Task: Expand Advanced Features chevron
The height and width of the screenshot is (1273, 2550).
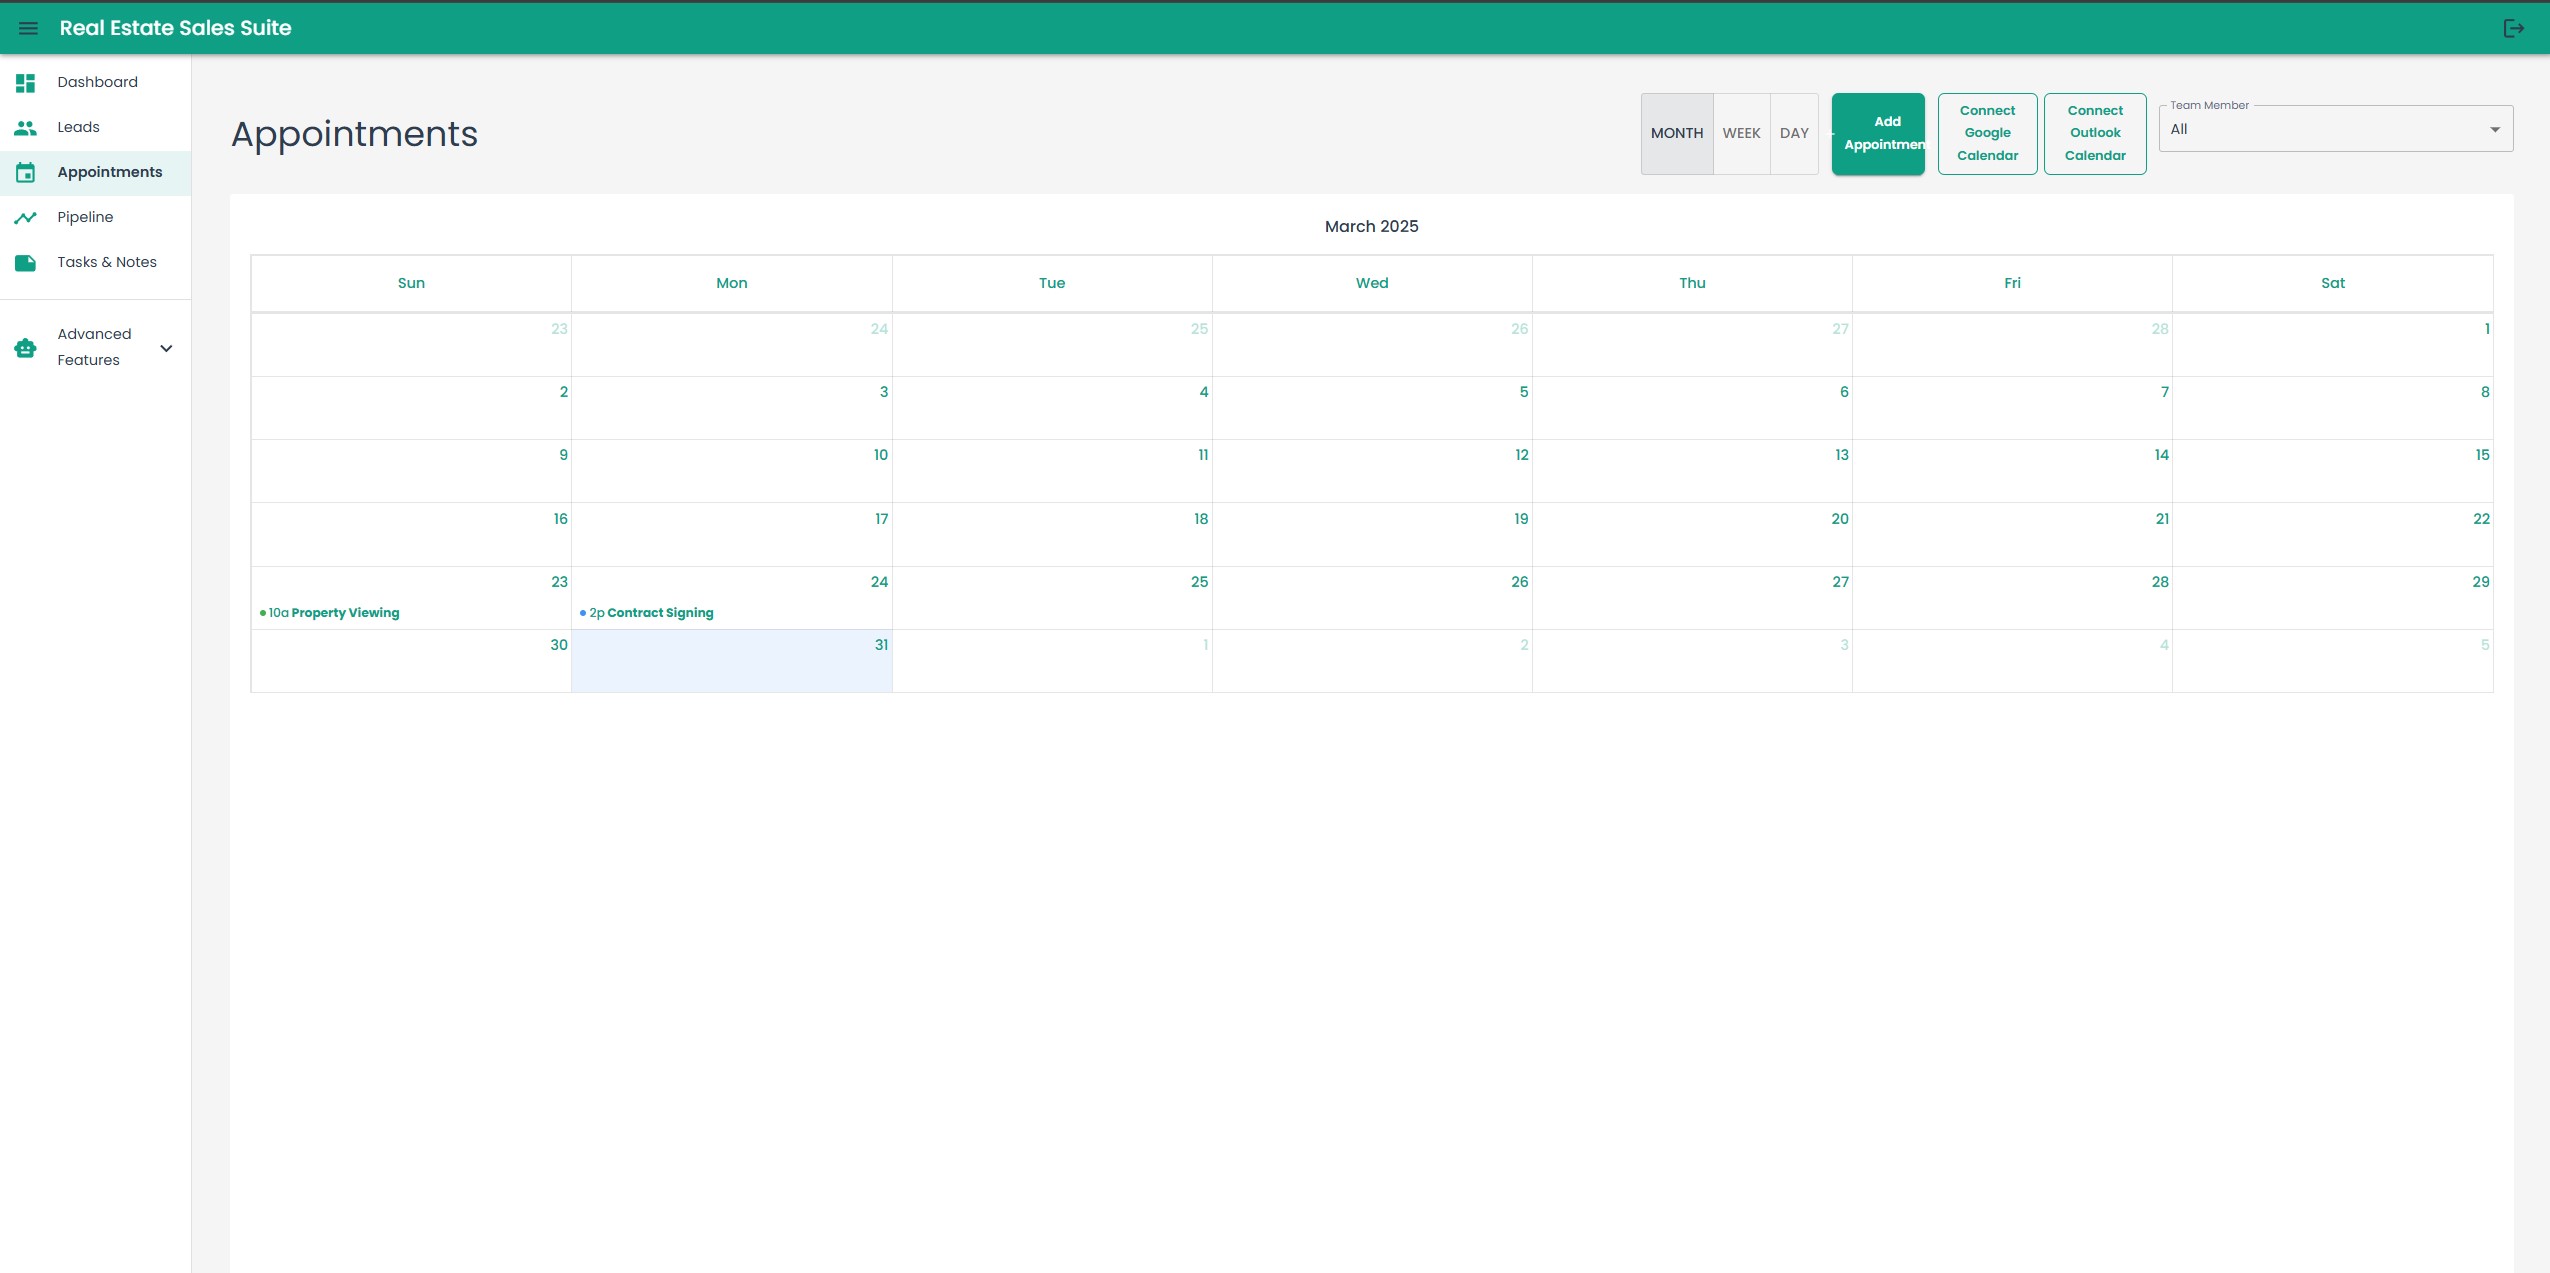Action: point(167,348)
